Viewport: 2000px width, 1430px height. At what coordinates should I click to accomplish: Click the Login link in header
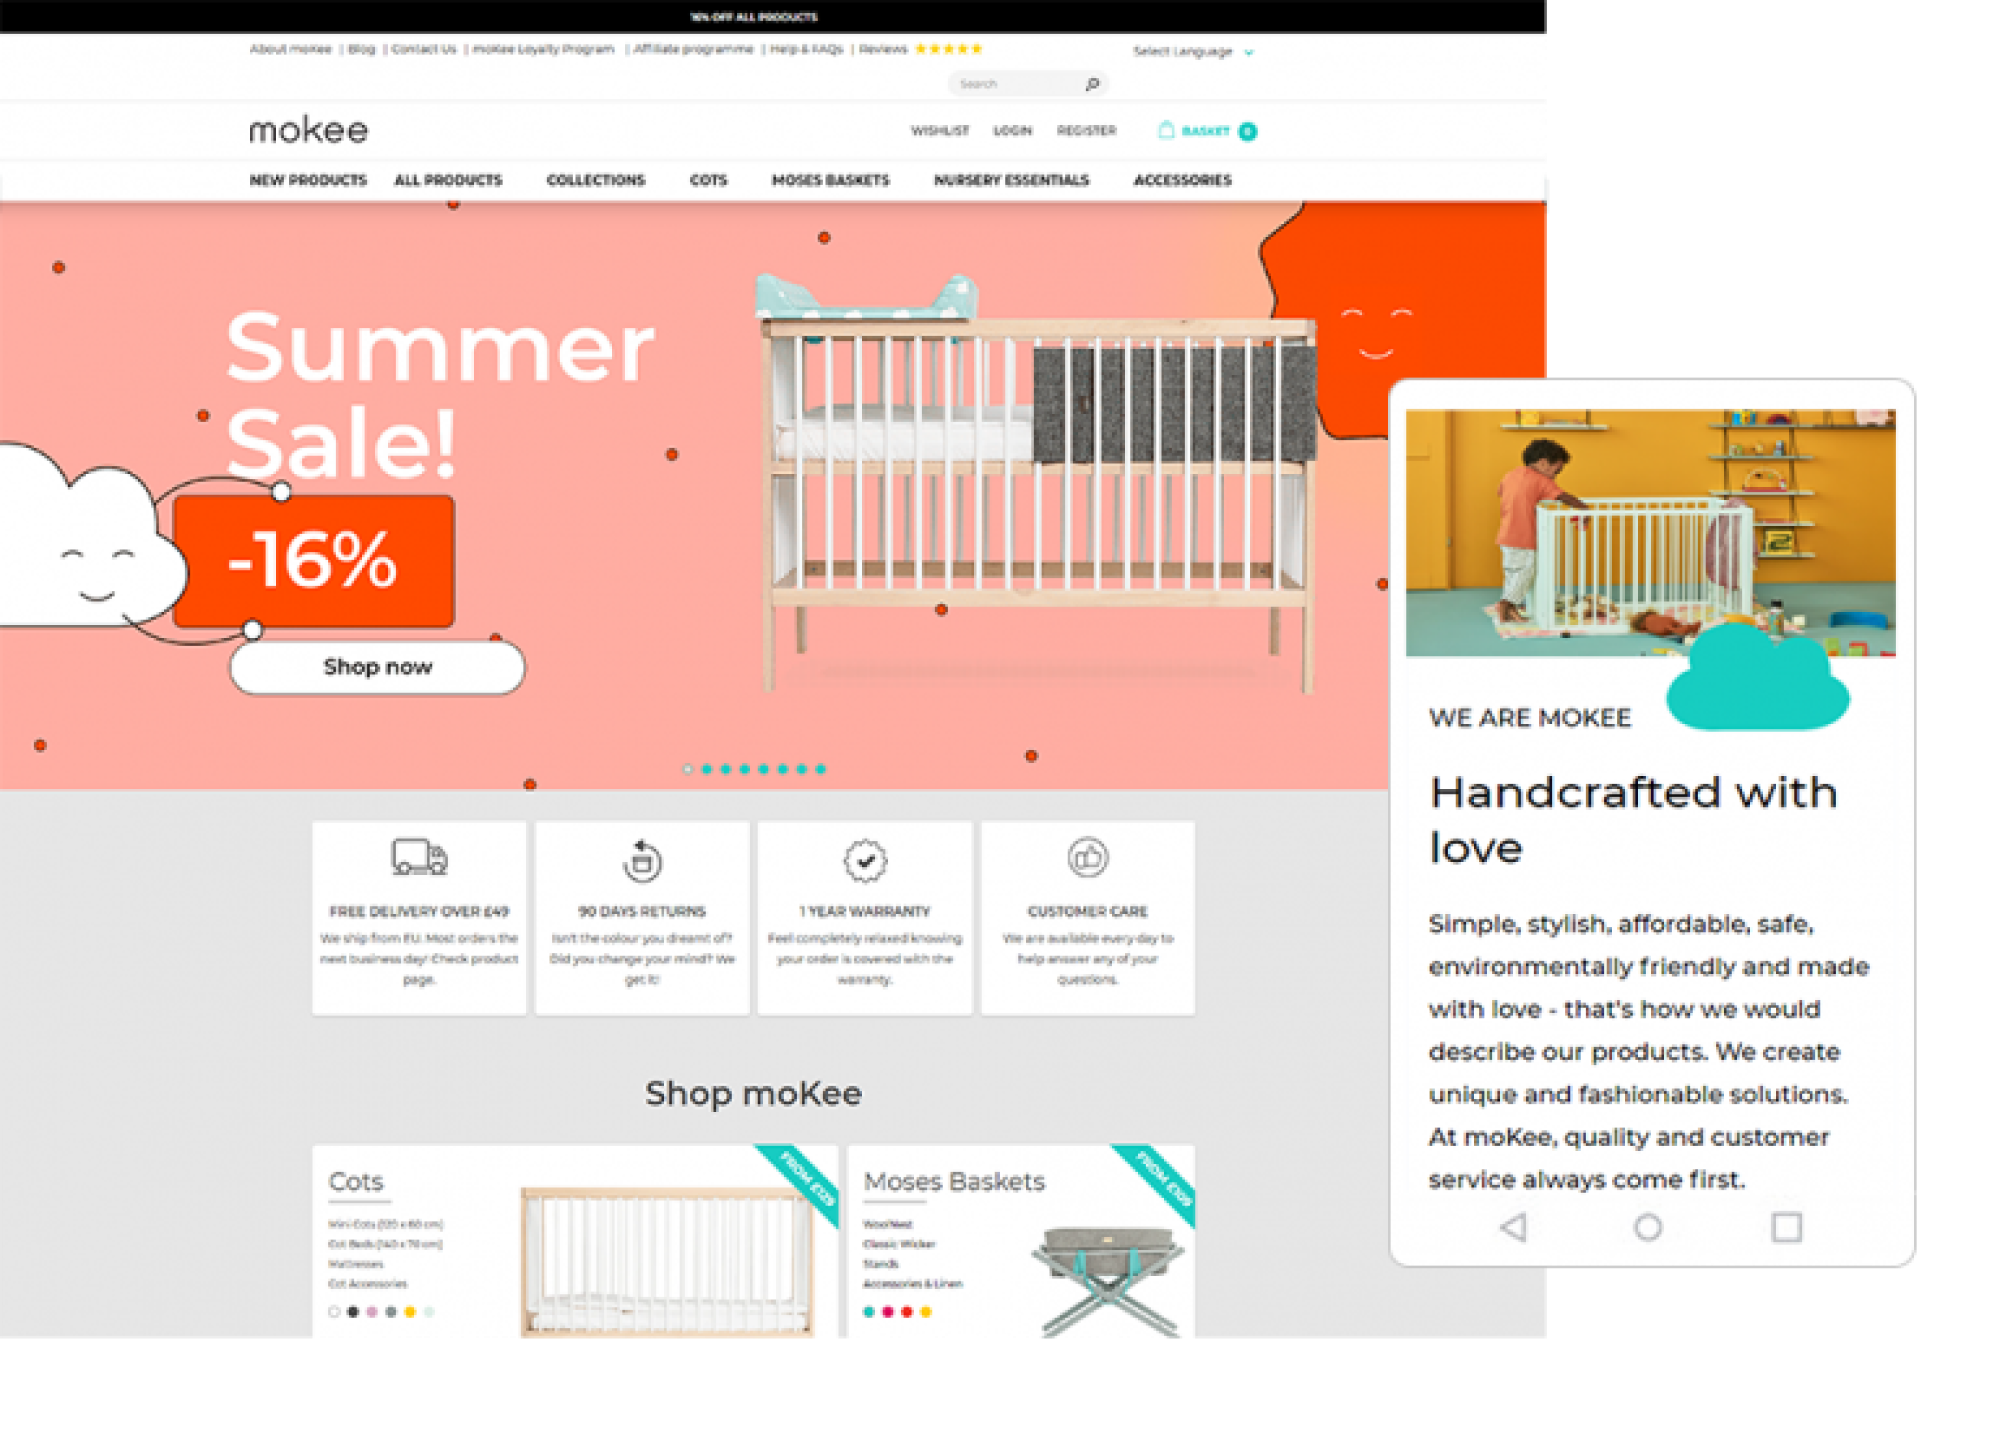coord(1012,128)
